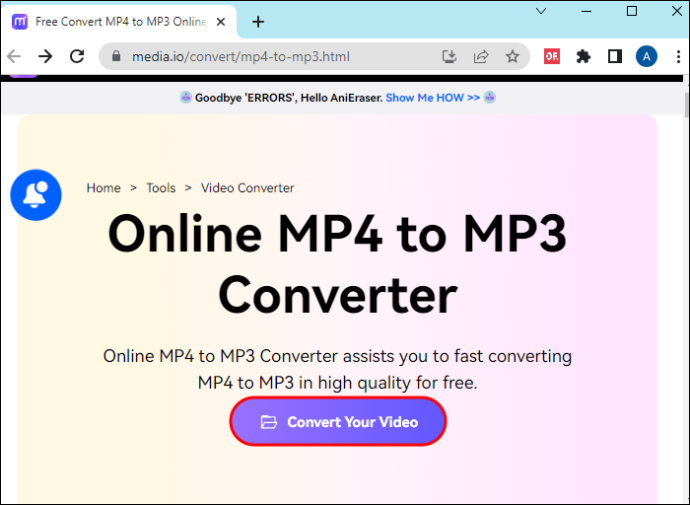Screen dimensions: 690x505
Task: Go to Tools breadcrumb
Action: [x=161, y=188]
